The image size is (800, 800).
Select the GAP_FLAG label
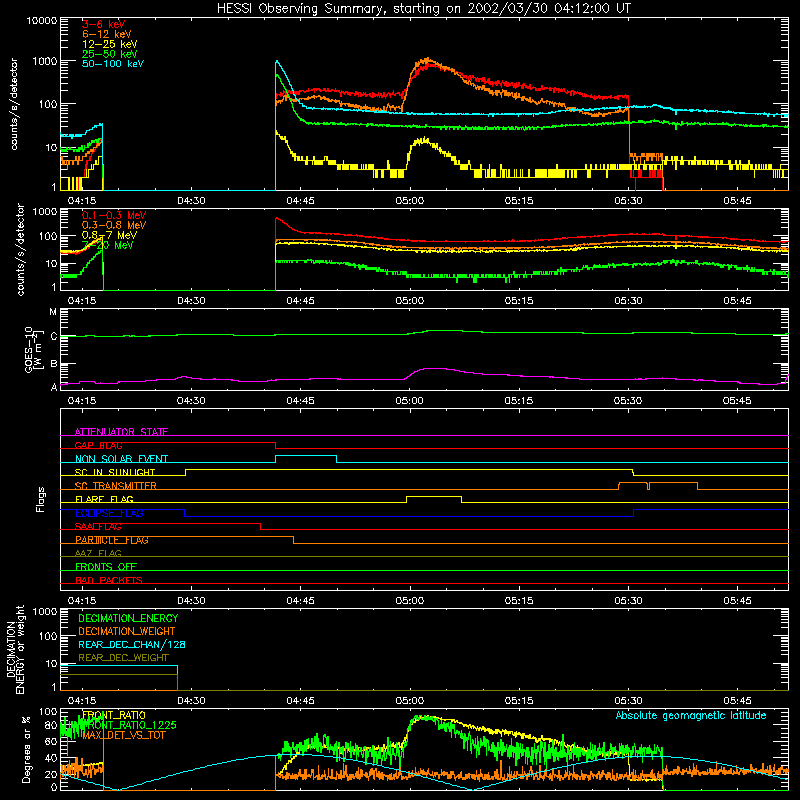click(98, 445)
